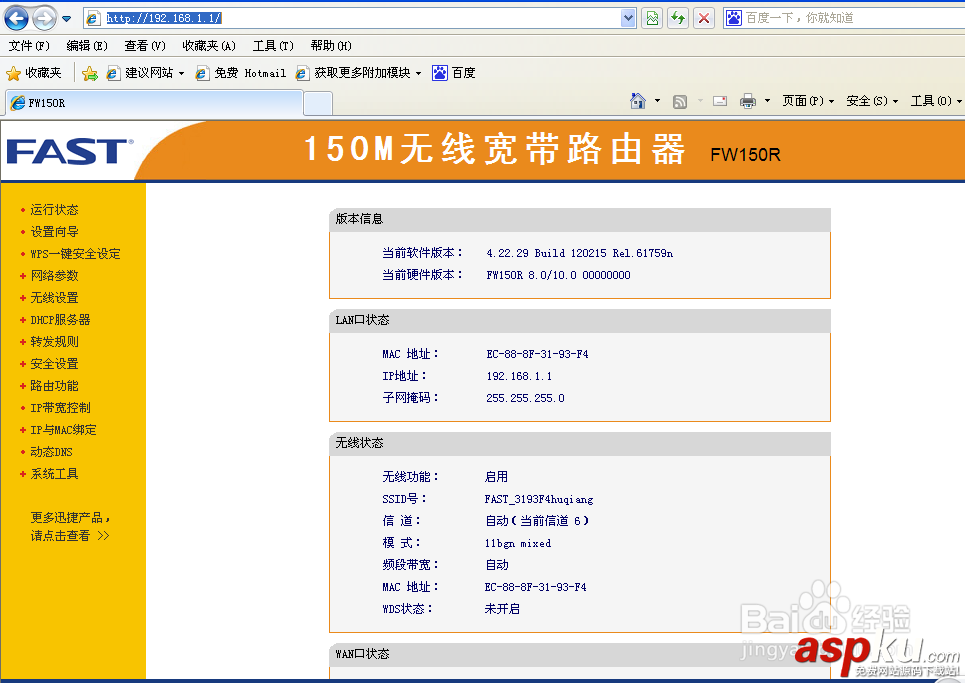Click hardware version FW150R 8.0/10.0 text

pos(558,275)
